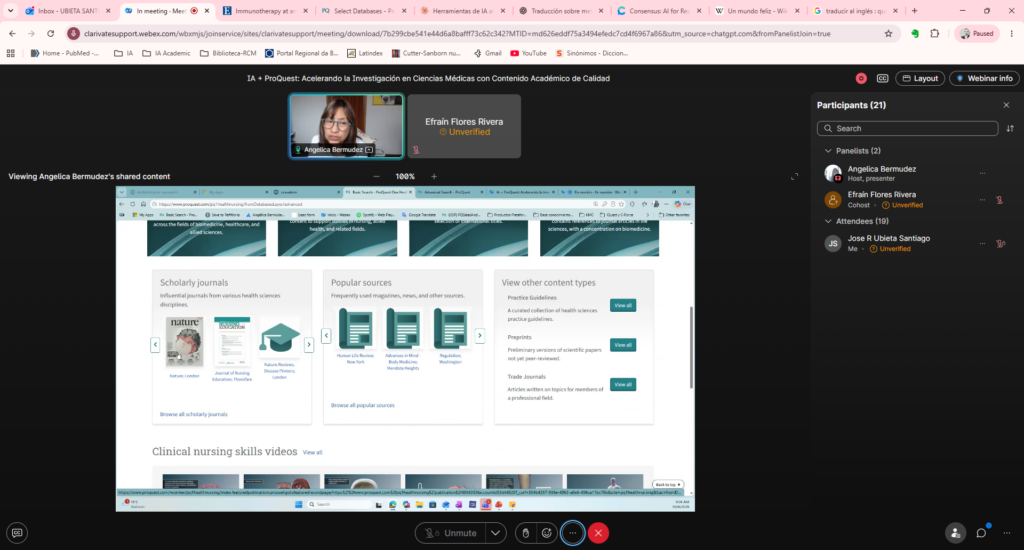Go back in browser history
Viewport: 1024px width, 550px height.
[12, 33]
